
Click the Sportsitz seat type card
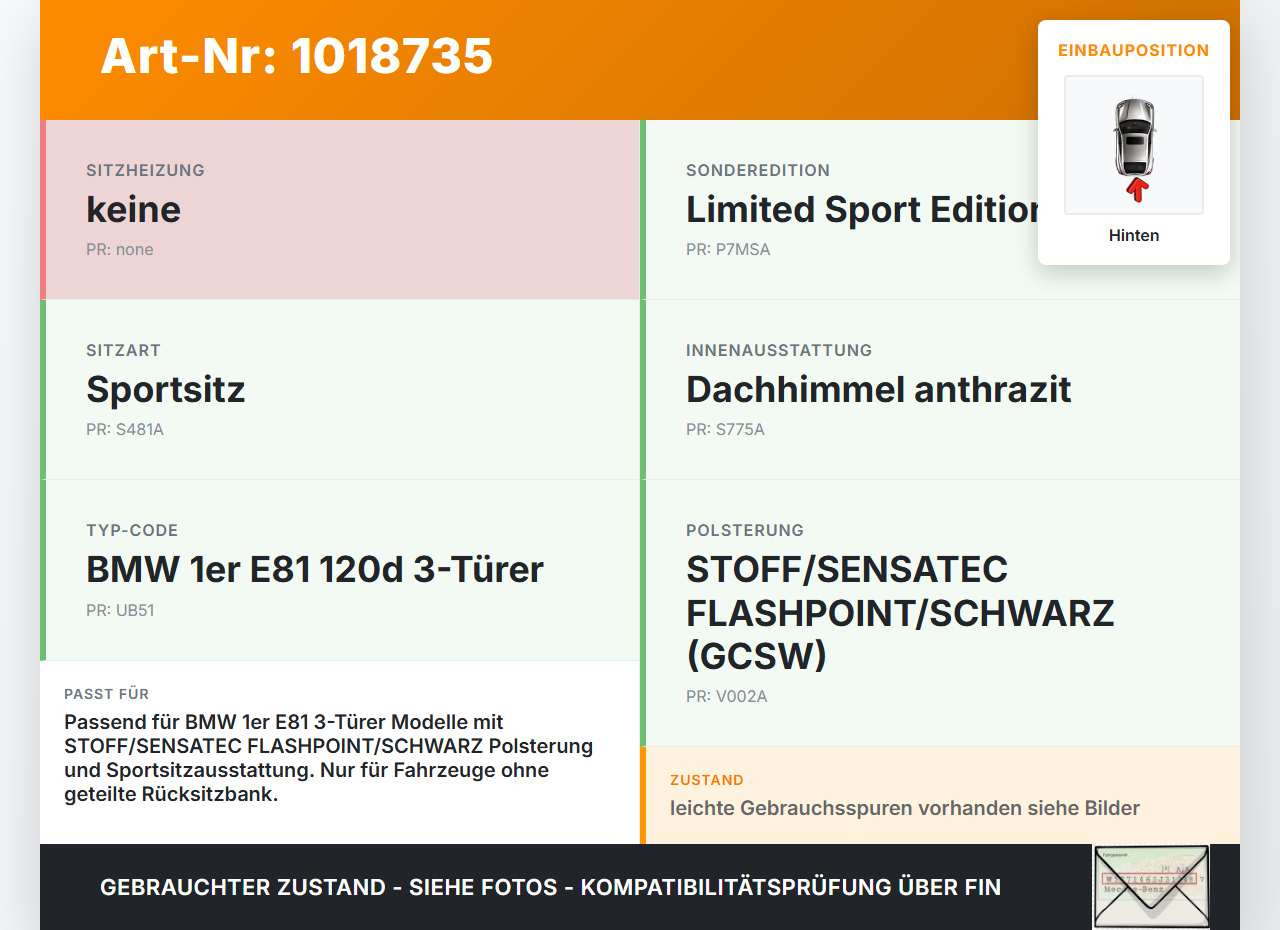pyautogui.click(x=340, y=390)
